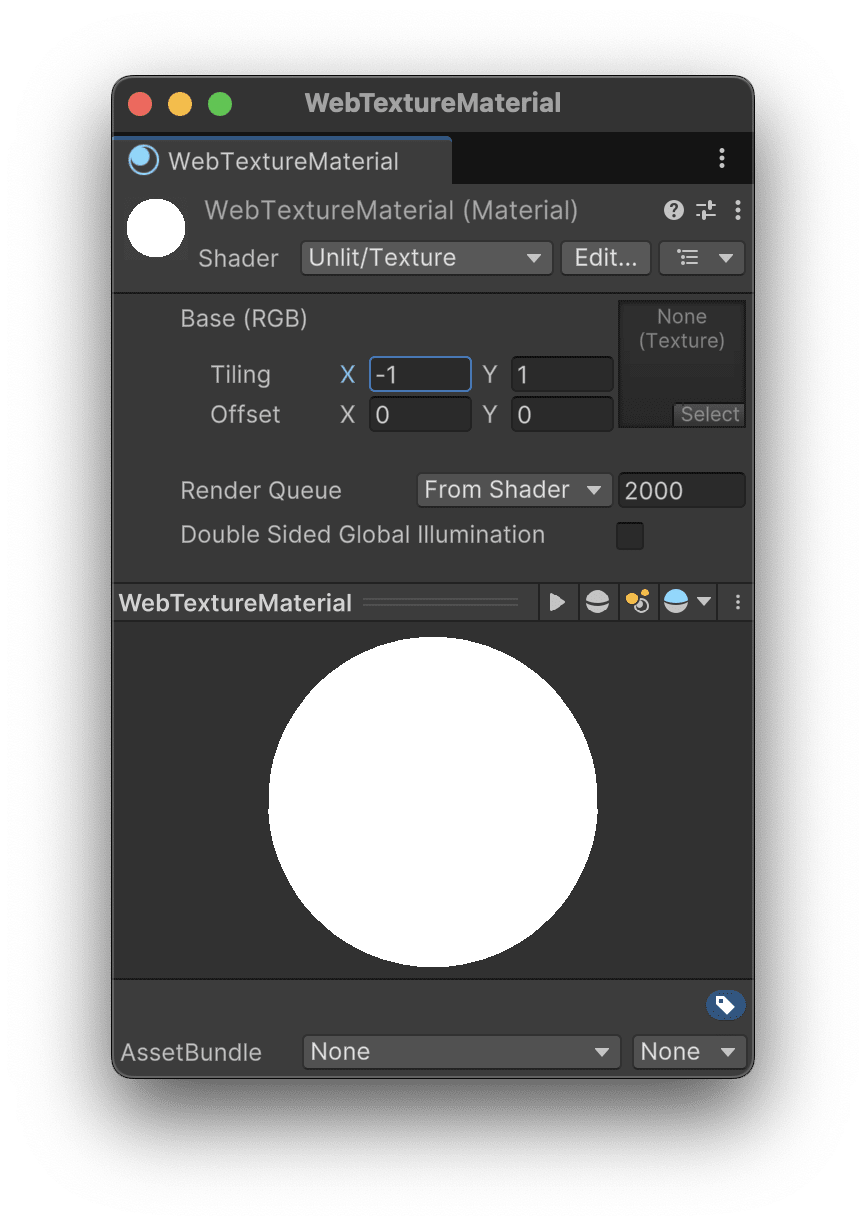866x1226 pixels.
Task: Click the white sphere material preview
Action: coord(433,802)
